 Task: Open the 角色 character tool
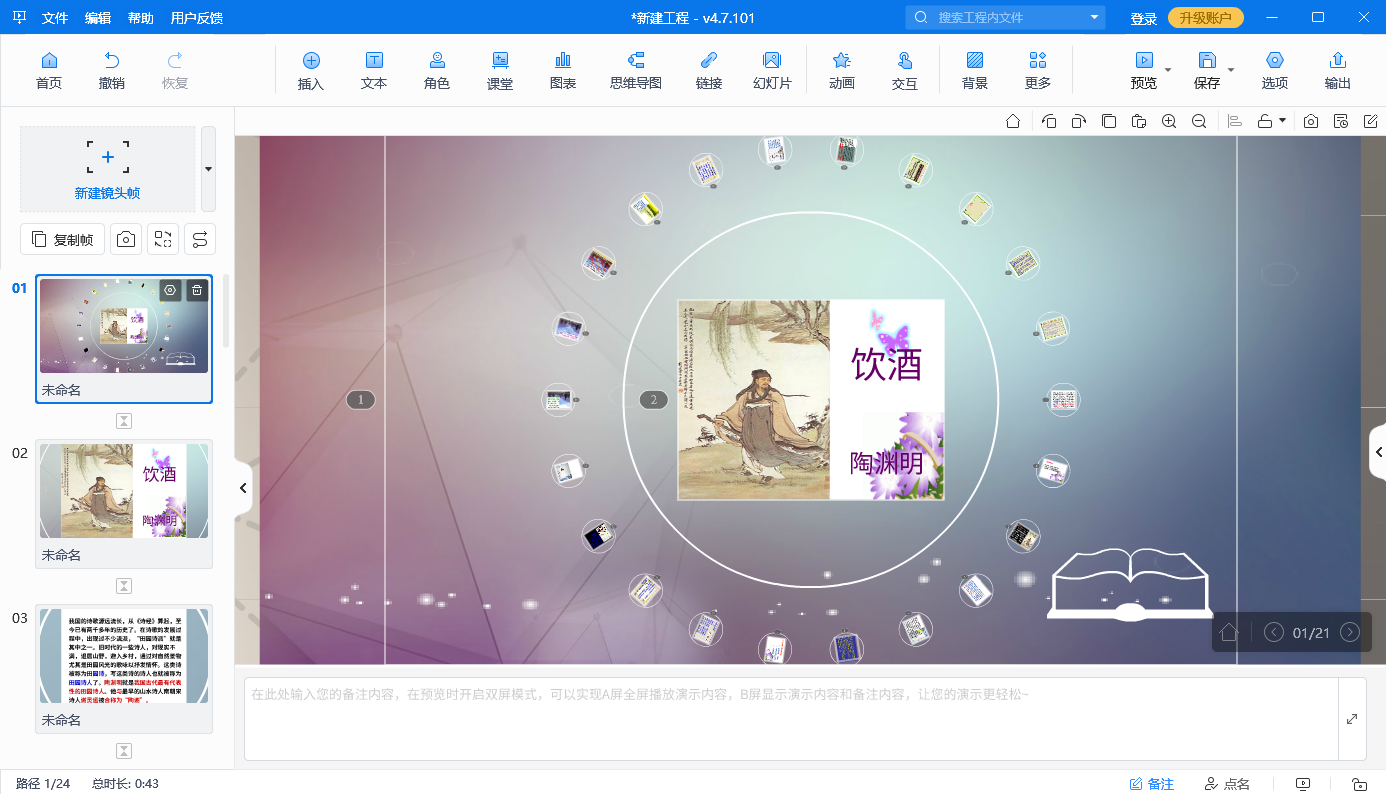point(437,71)
